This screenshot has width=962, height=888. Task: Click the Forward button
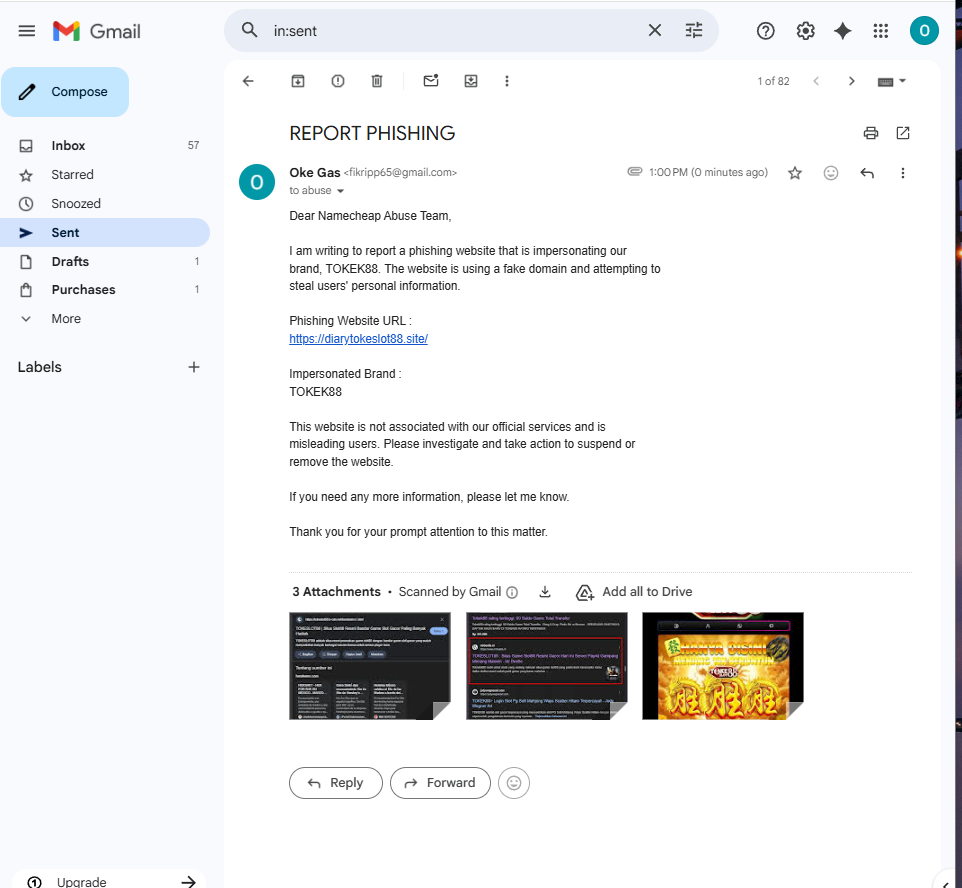point(440,783)
